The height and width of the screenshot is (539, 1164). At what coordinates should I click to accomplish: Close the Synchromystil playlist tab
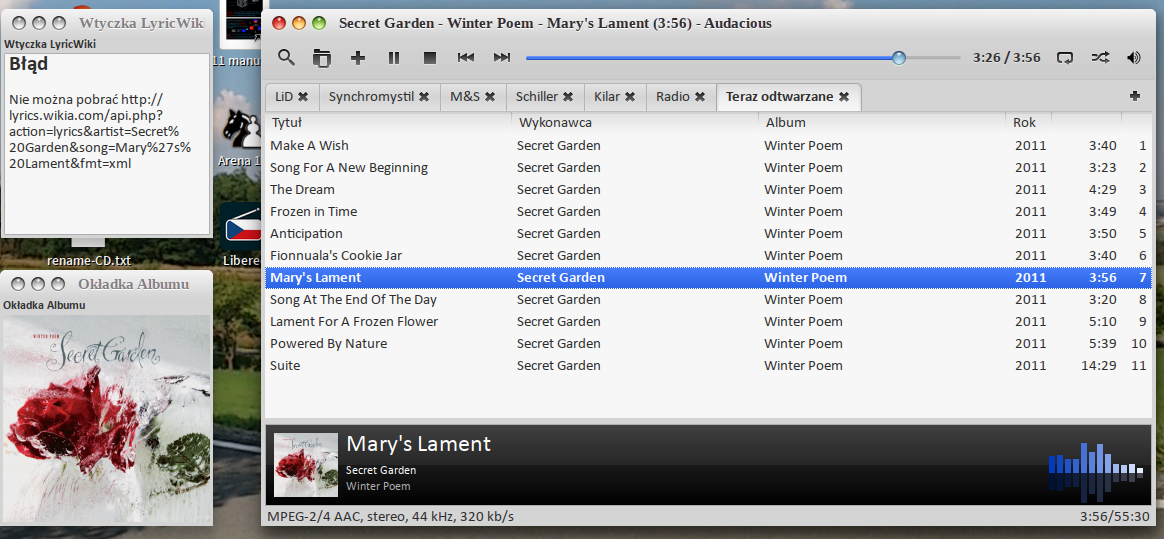424,97
